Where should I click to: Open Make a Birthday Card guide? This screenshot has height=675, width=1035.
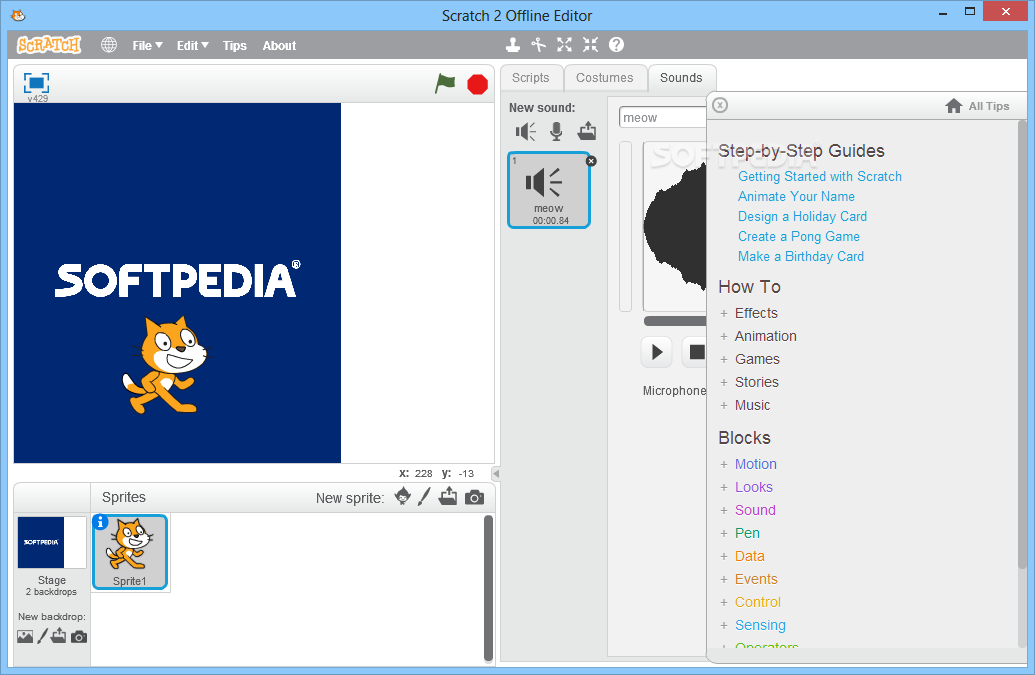click(x=801, y=256)
